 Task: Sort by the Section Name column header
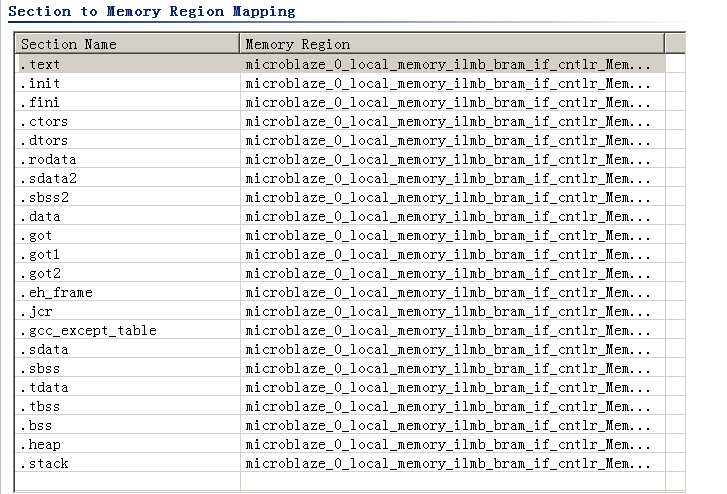tap(128, 44)
